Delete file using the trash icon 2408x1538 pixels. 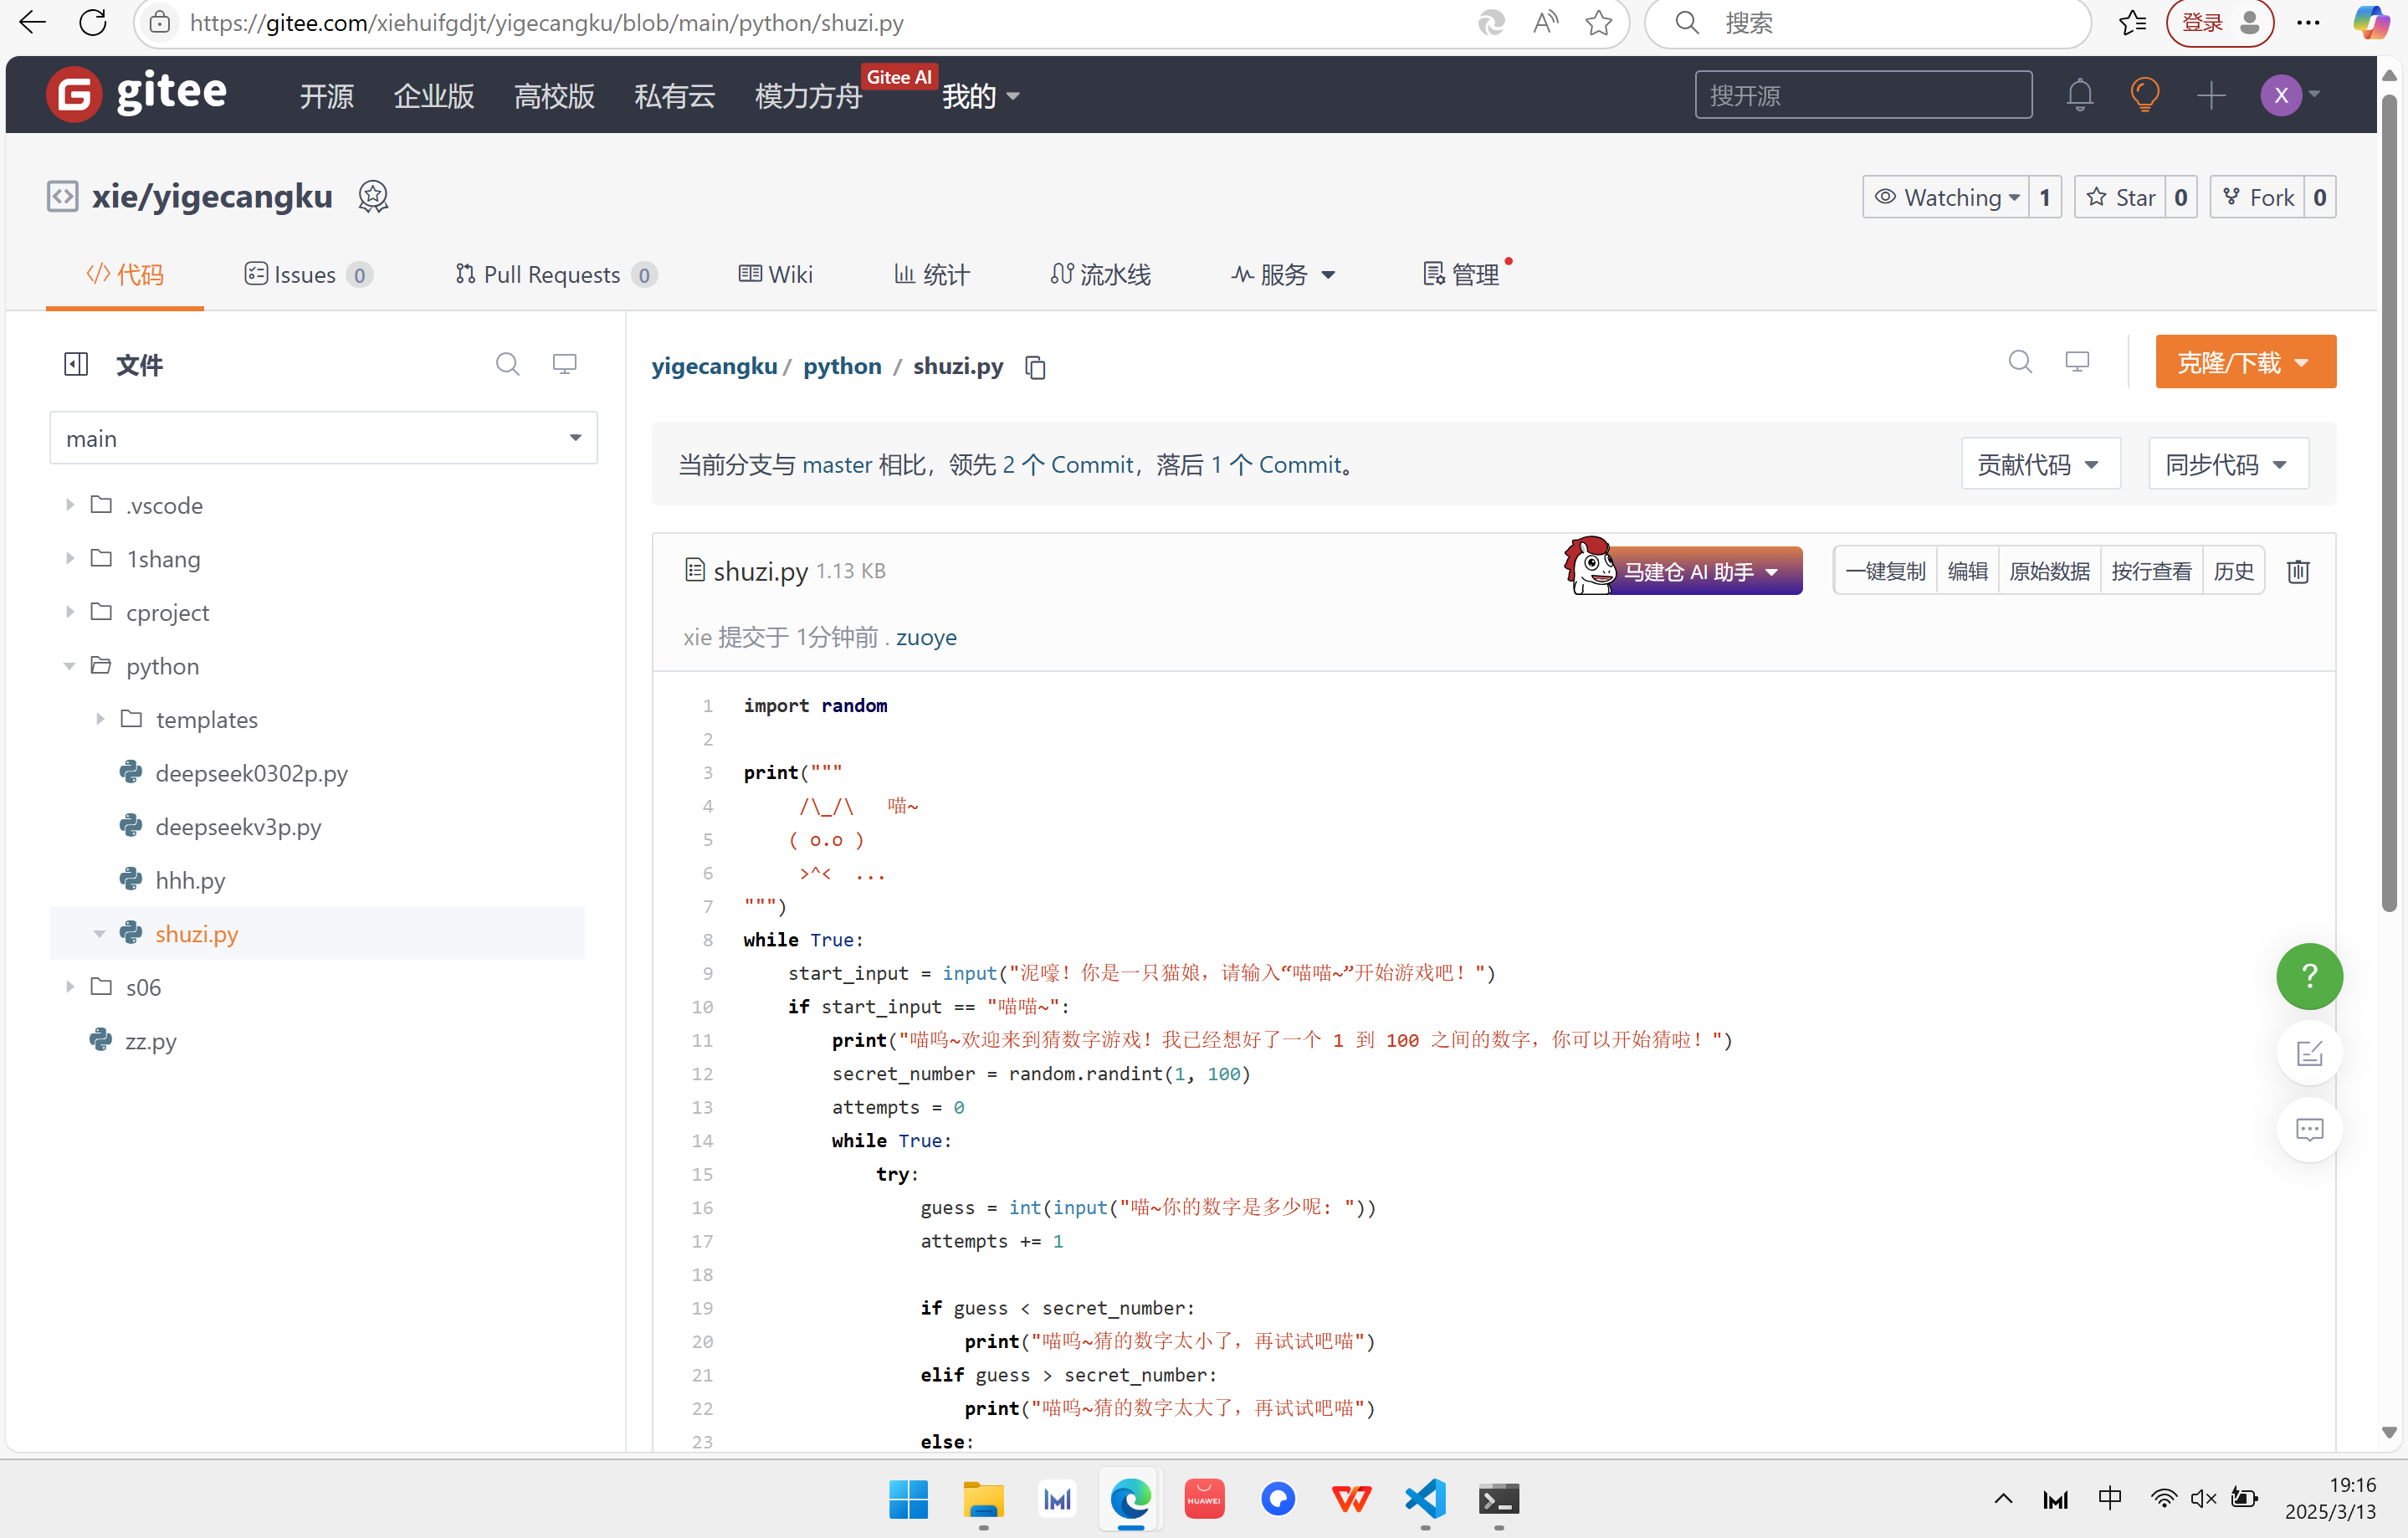(x=2297, y=571)
